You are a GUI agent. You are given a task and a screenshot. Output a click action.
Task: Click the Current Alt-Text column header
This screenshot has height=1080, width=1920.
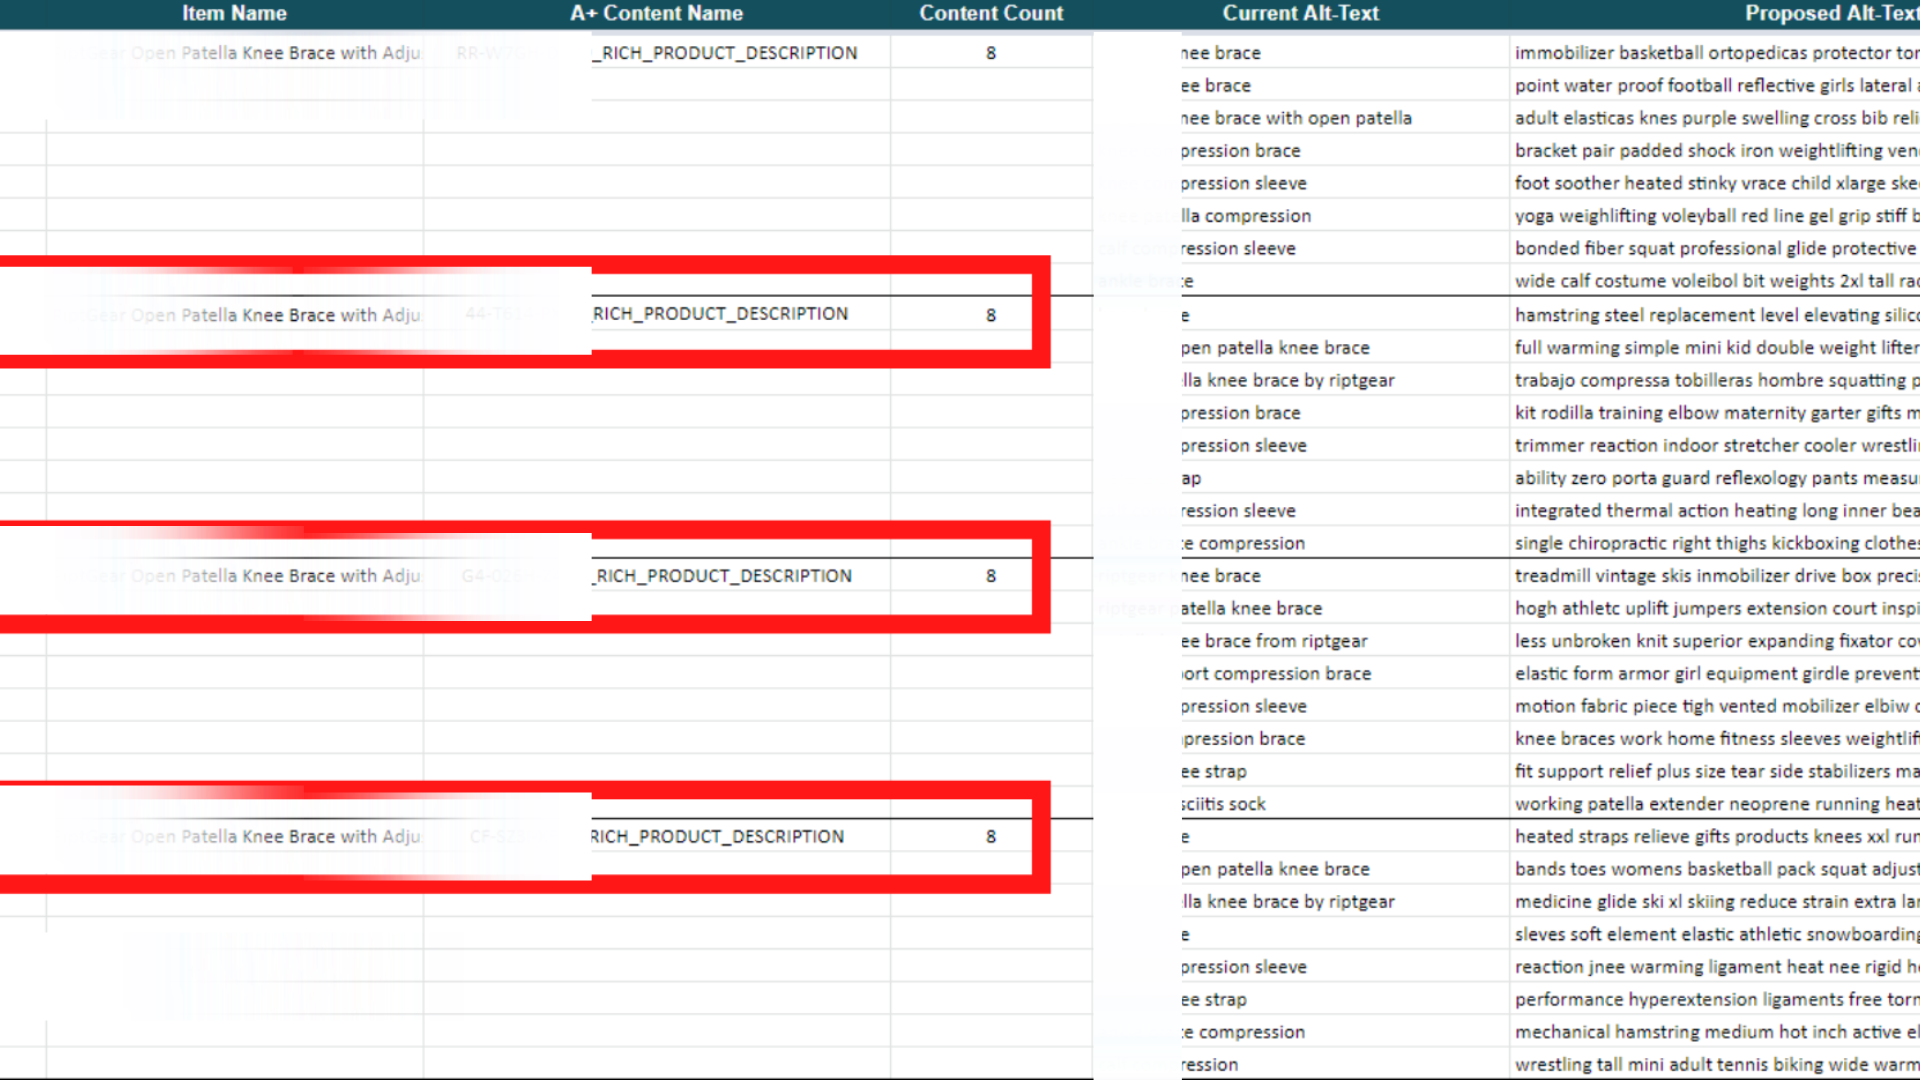(1300, 13)
